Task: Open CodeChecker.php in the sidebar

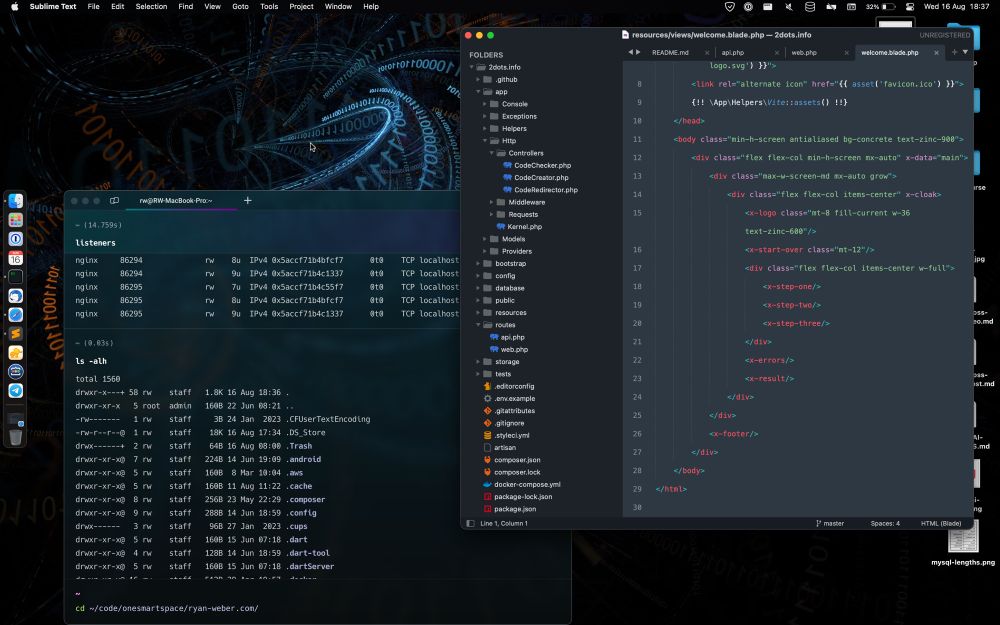Action: click(x=542, y=165)
